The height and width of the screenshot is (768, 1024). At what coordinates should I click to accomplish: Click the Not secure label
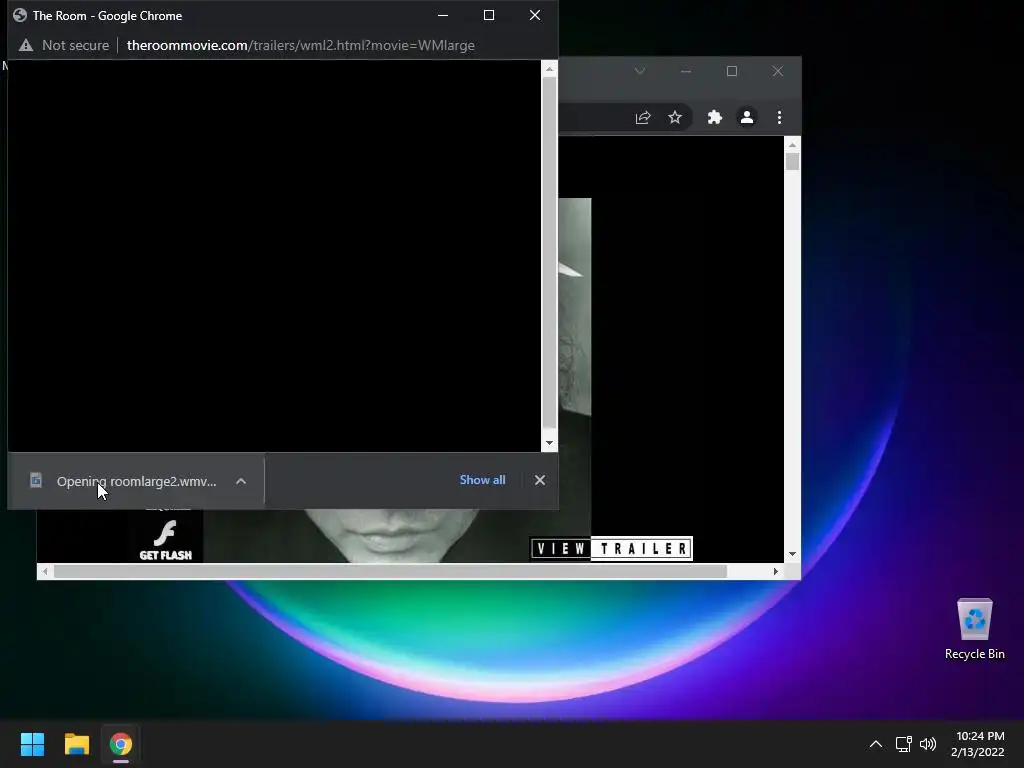pyautogui.click(x=75, y=45)
